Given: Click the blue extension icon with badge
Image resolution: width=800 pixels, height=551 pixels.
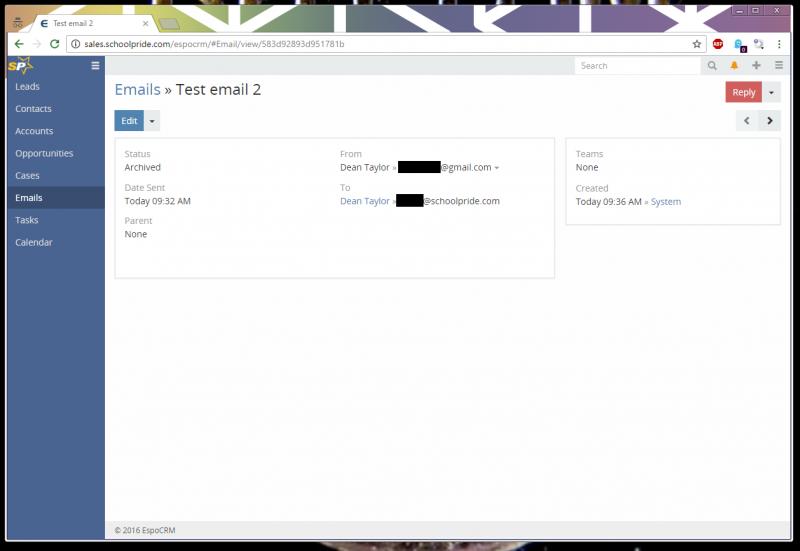Looking at the screenshot, I should point(739,45).
